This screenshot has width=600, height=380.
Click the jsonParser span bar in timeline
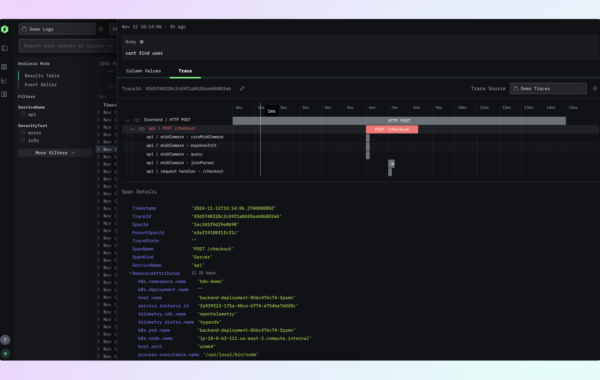tap(391, 163)
